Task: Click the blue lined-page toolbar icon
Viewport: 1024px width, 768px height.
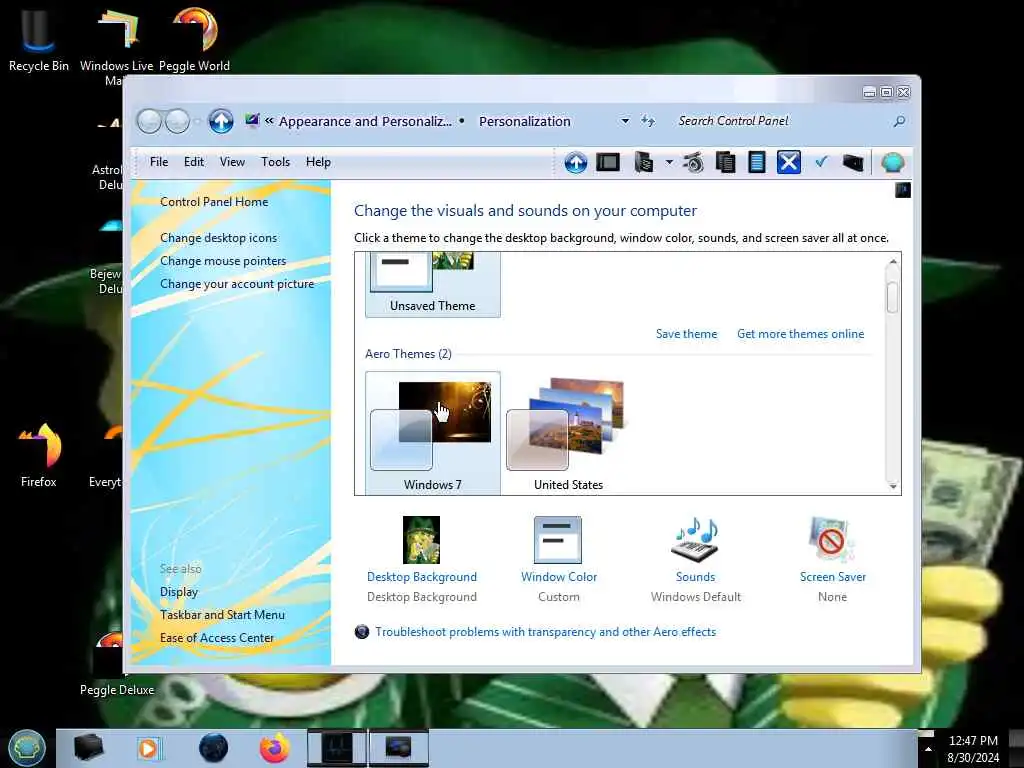Action: click(757, 162)
